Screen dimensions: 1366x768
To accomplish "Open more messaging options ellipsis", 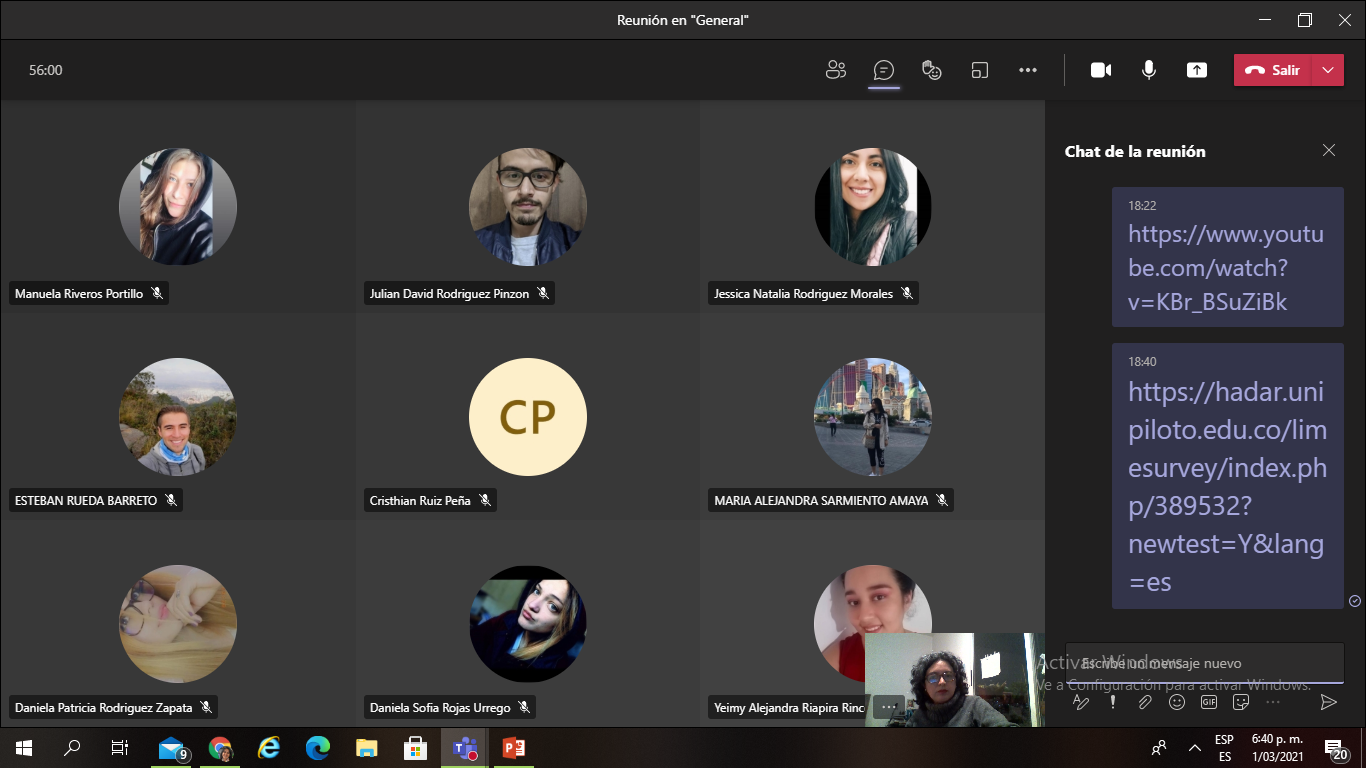I will pyautogui.click(x=1273, y=702).
